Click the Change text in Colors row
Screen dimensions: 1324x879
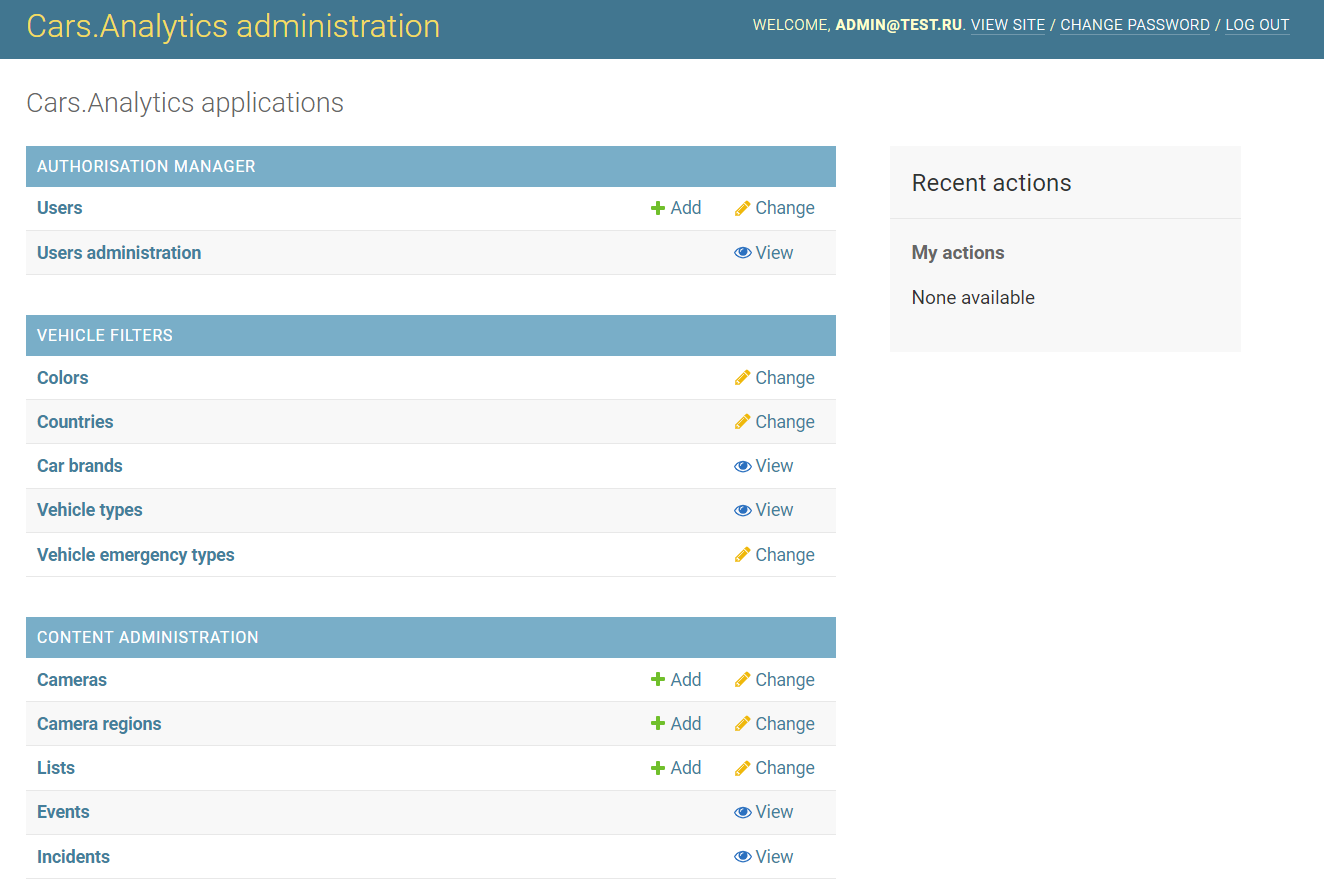coord(785,378)
